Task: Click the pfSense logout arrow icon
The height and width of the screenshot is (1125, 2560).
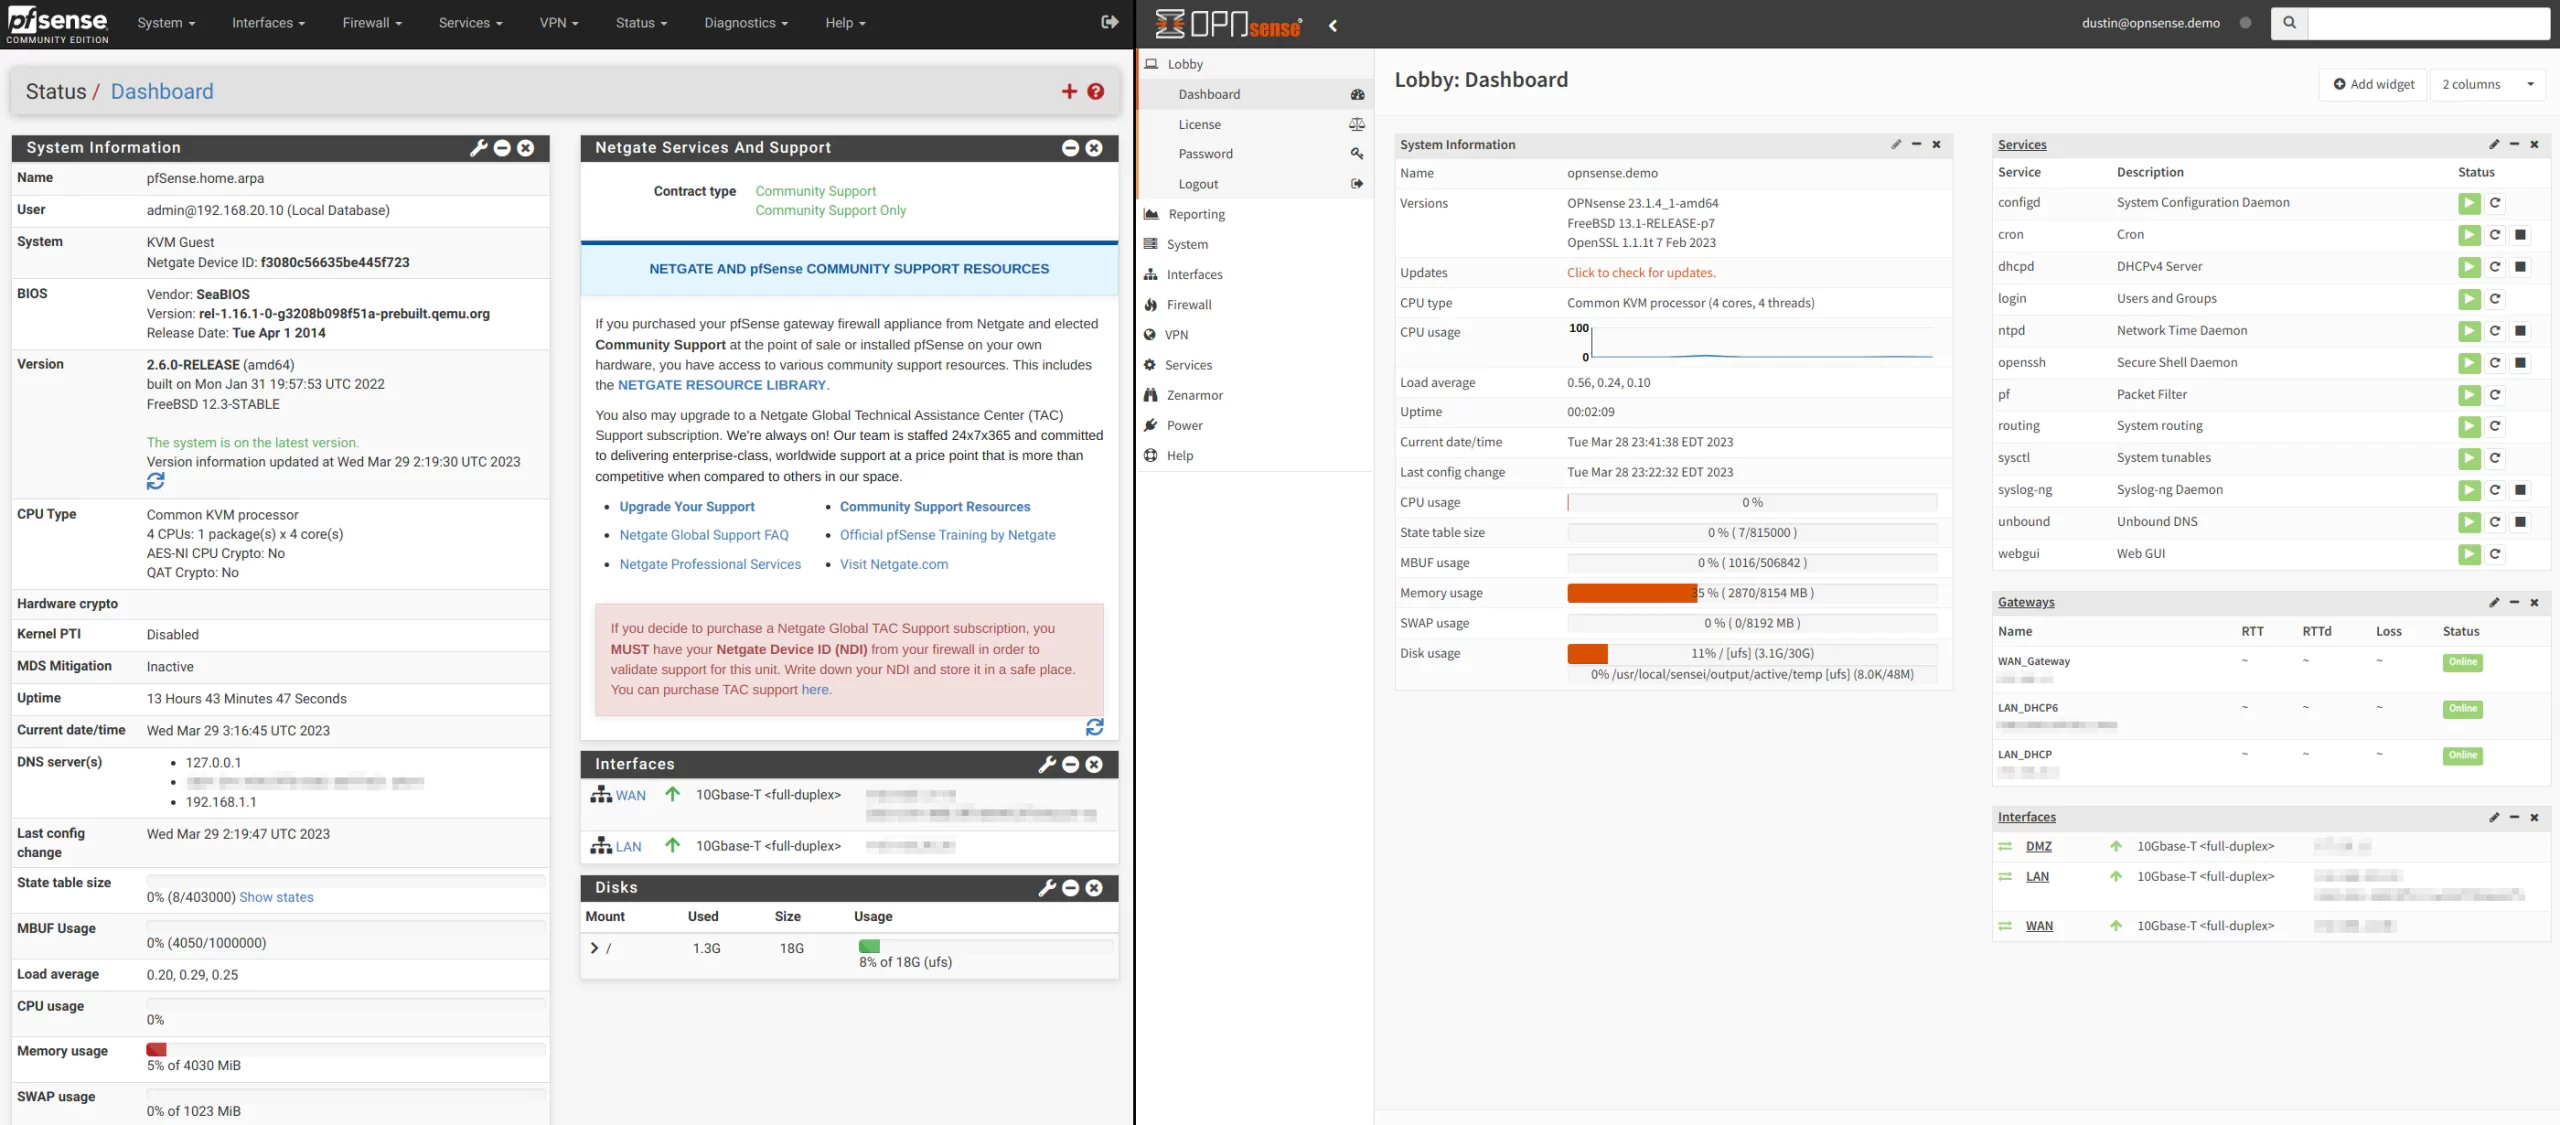Action: [x=1109, y=22]
